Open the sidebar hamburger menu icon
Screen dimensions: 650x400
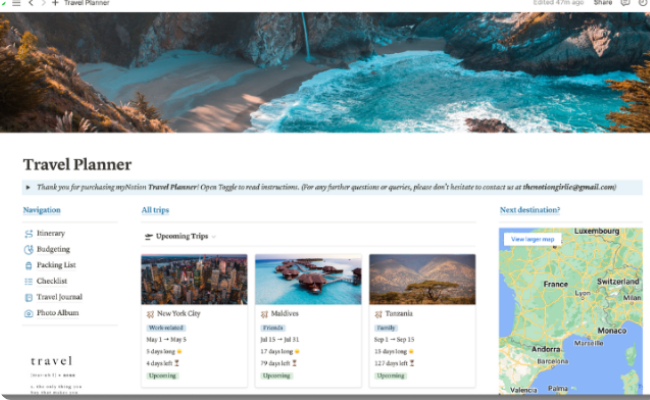tap(16, 3)
